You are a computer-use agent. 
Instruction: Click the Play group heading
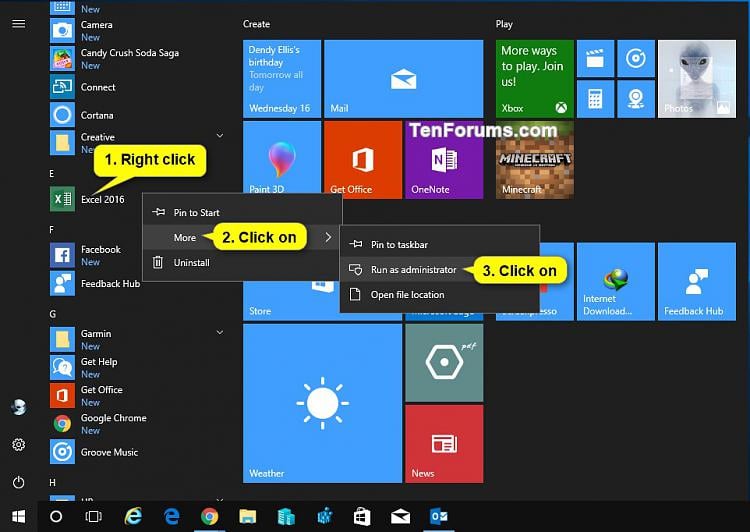point(504,24)
